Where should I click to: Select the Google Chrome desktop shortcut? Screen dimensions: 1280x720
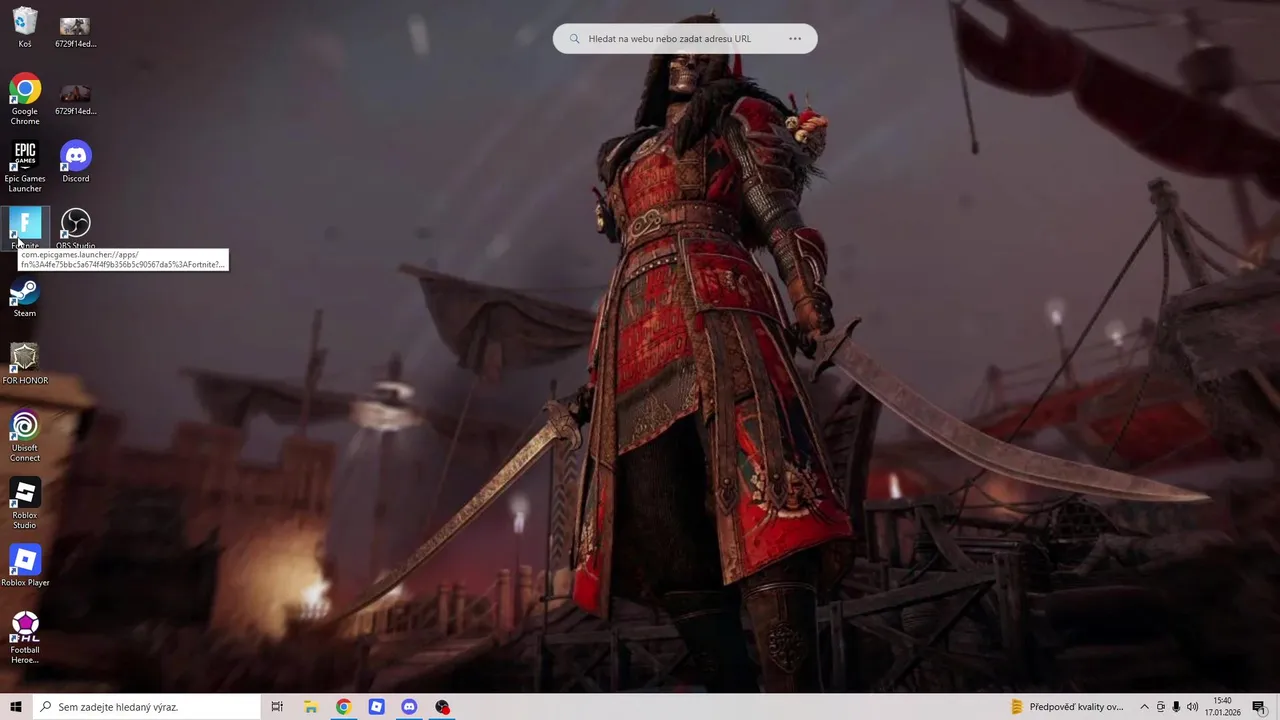pyautogui.click(x=25, y=99)
